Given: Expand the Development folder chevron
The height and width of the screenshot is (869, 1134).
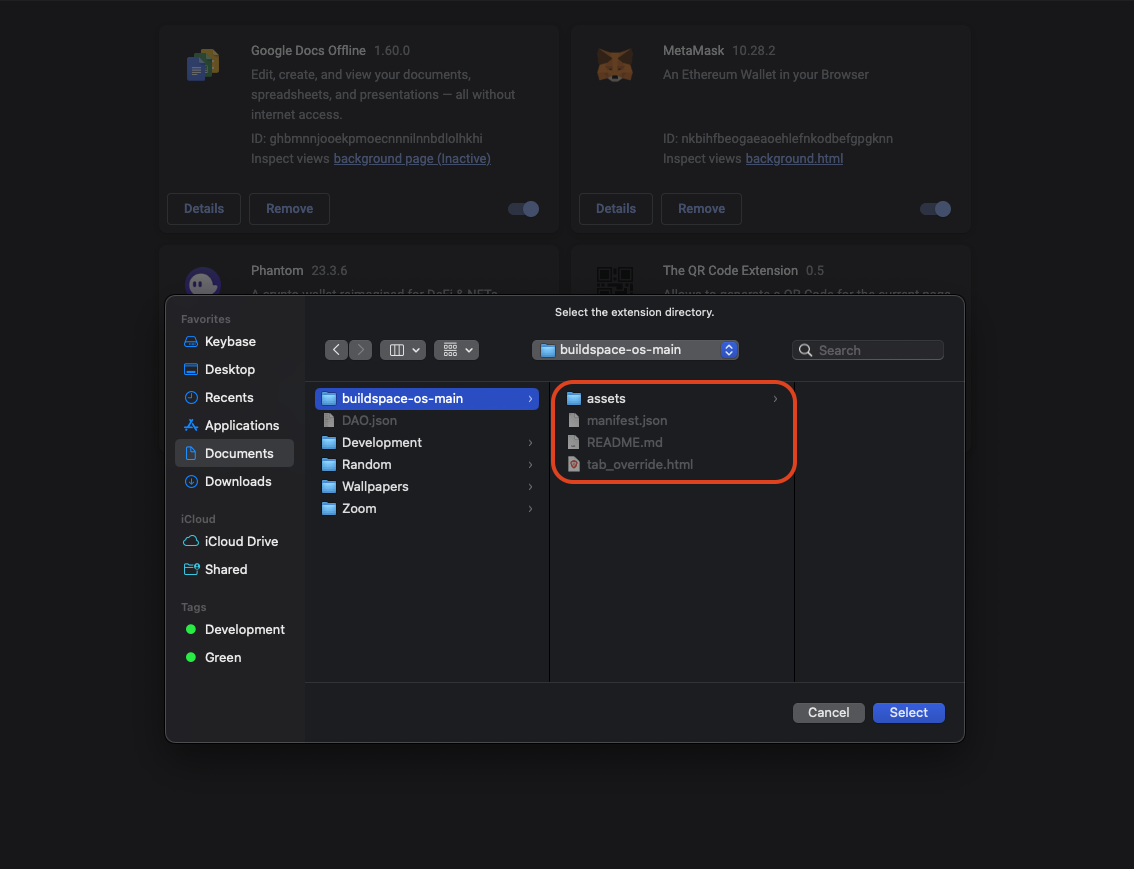Looking at the screenshot, I should (530, 442).
